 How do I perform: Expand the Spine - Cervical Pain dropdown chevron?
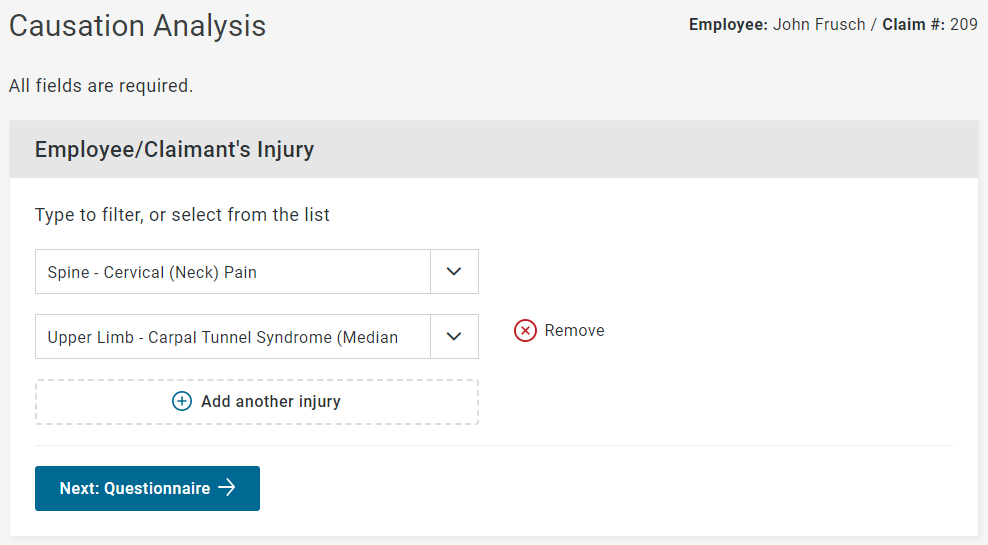[454, 272]
